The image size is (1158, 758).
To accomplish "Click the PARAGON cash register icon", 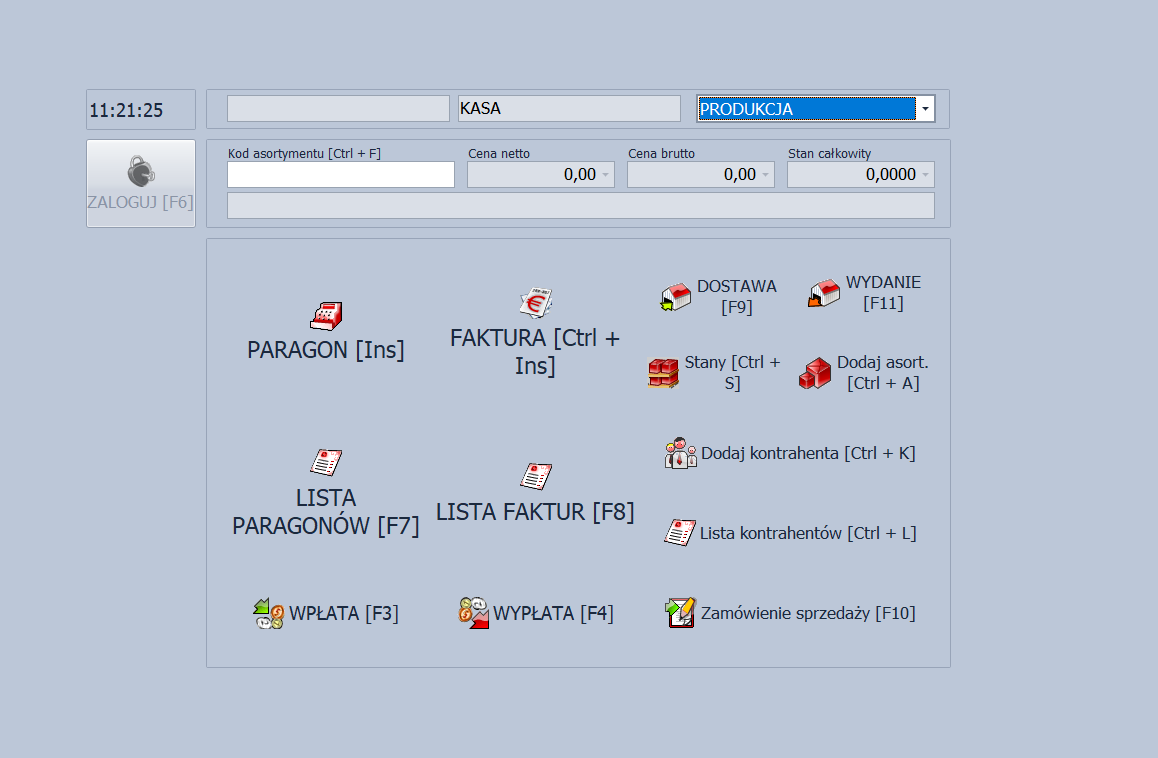I will pos(326,315).
